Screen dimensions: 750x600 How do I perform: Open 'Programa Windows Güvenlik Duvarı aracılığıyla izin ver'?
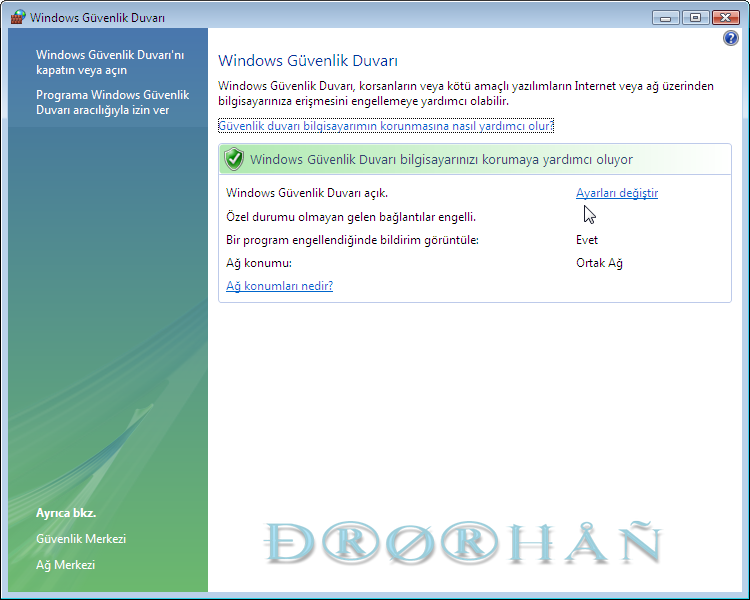pos(112,102)
